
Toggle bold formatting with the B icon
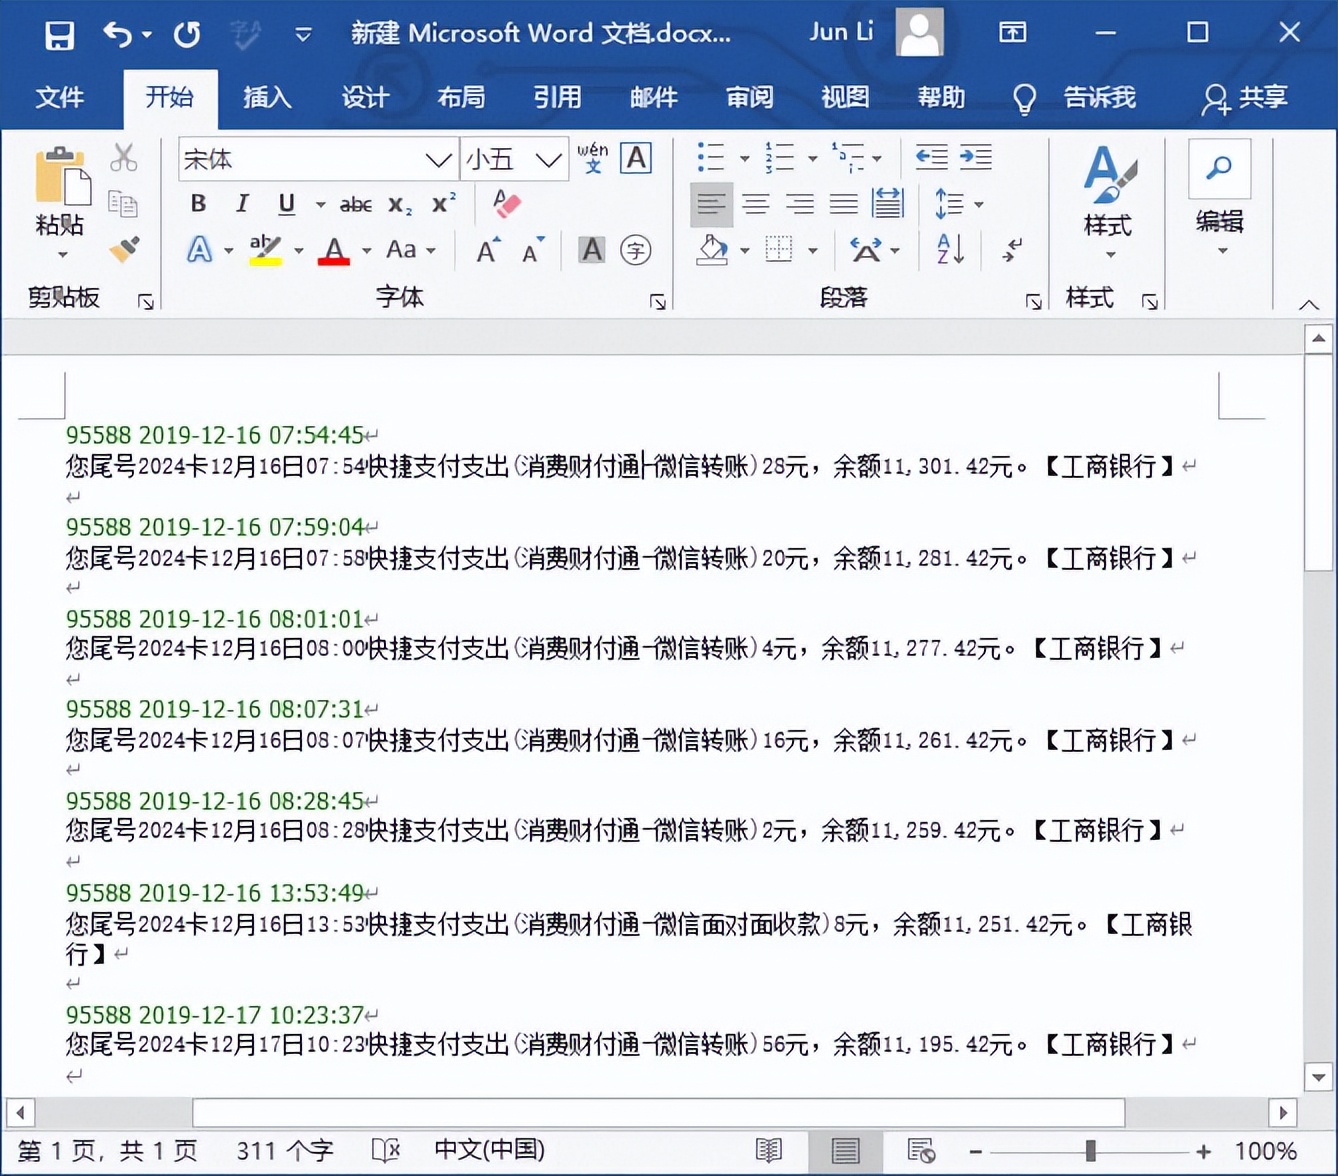click(x=197, y=204)
